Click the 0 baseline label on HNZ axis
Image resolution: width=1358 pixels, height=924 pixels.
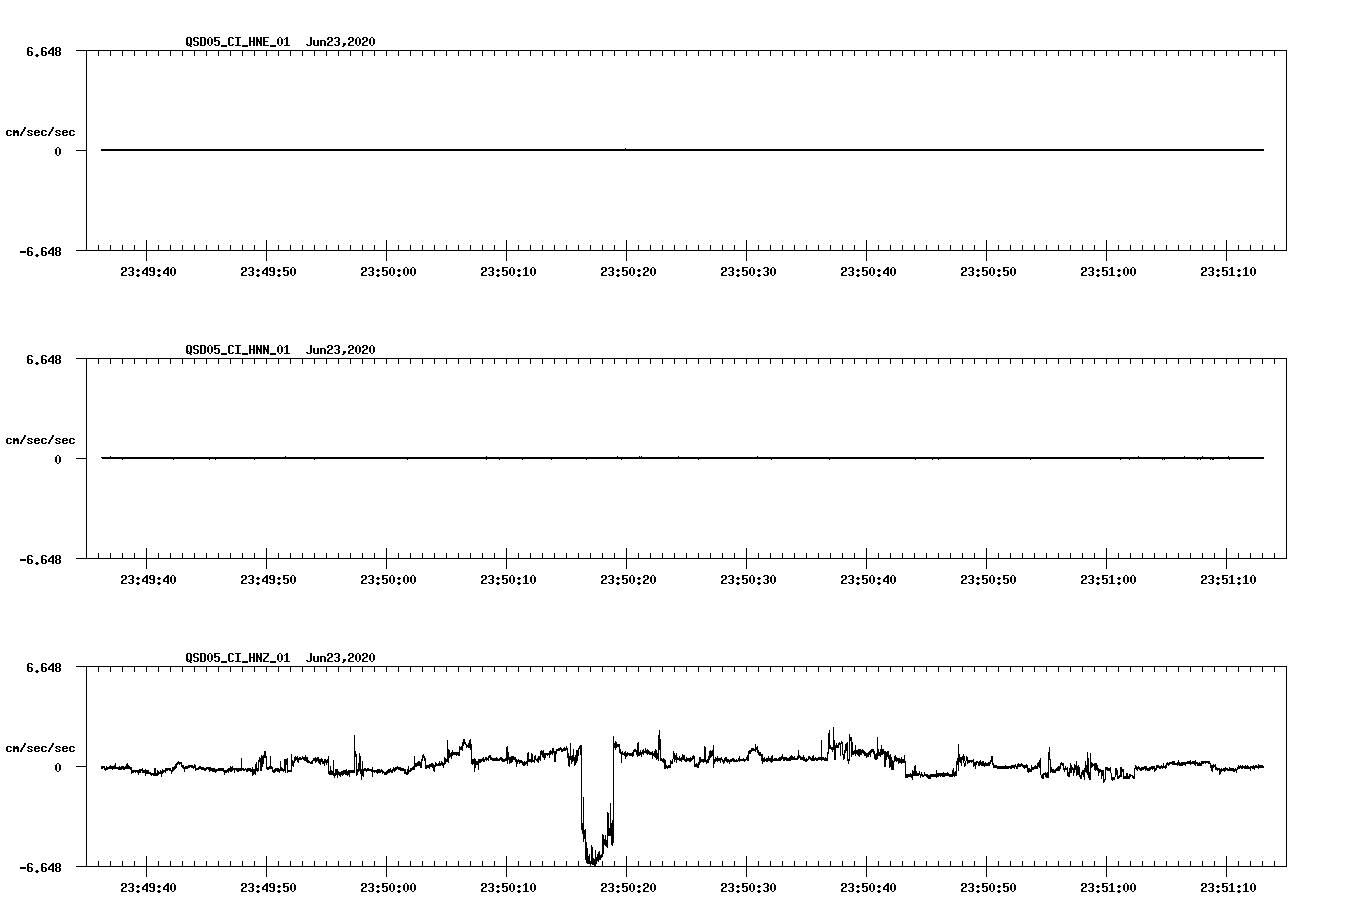(58, 768)
